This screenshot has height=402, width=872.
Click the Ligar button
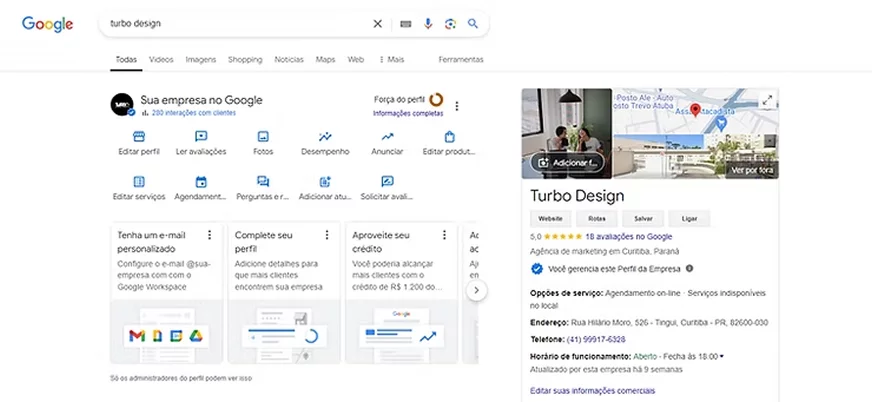pyautogui.click(x=690, y=219)
